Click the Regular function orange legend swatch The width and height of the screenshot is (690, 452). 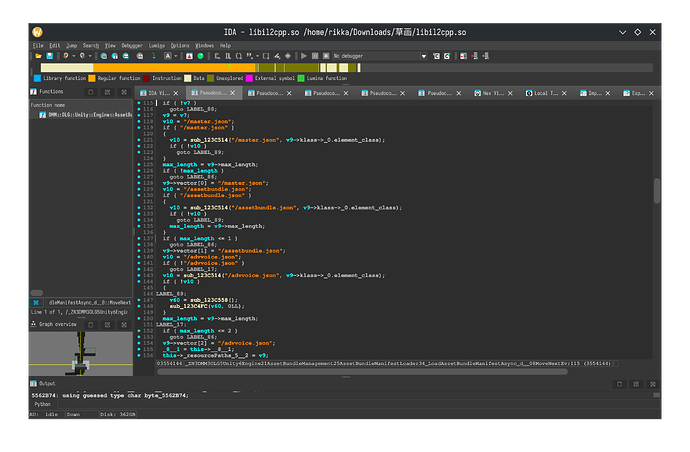pyautogui.click(x=92, y=78)
